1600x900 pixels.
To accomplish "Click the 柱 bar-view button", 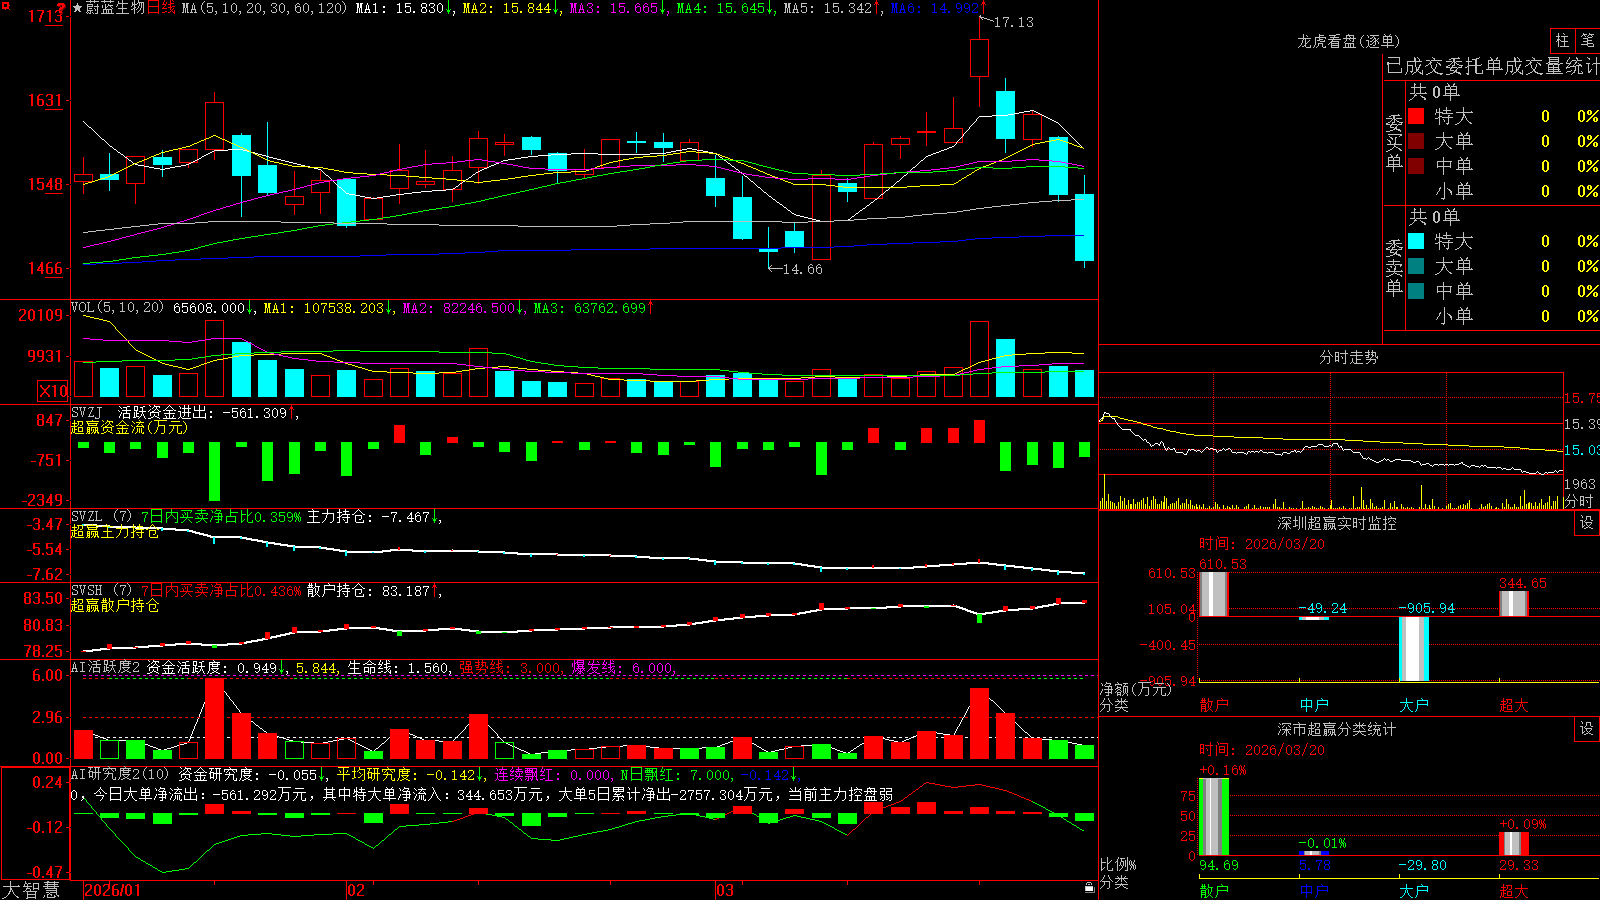I will [1562, 41].
